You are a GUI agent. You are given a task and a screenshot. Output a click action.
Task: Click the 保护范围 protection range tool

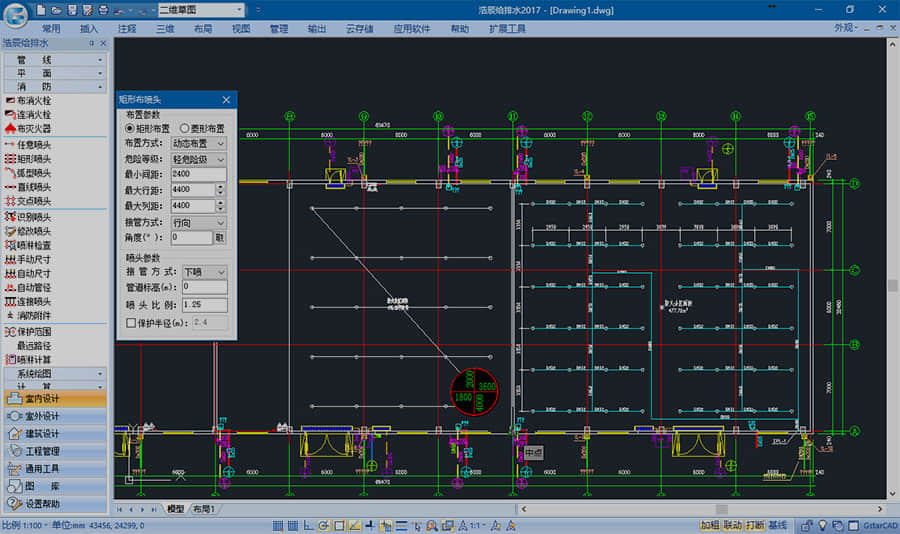pyautogui.click(x=34, y=331)
